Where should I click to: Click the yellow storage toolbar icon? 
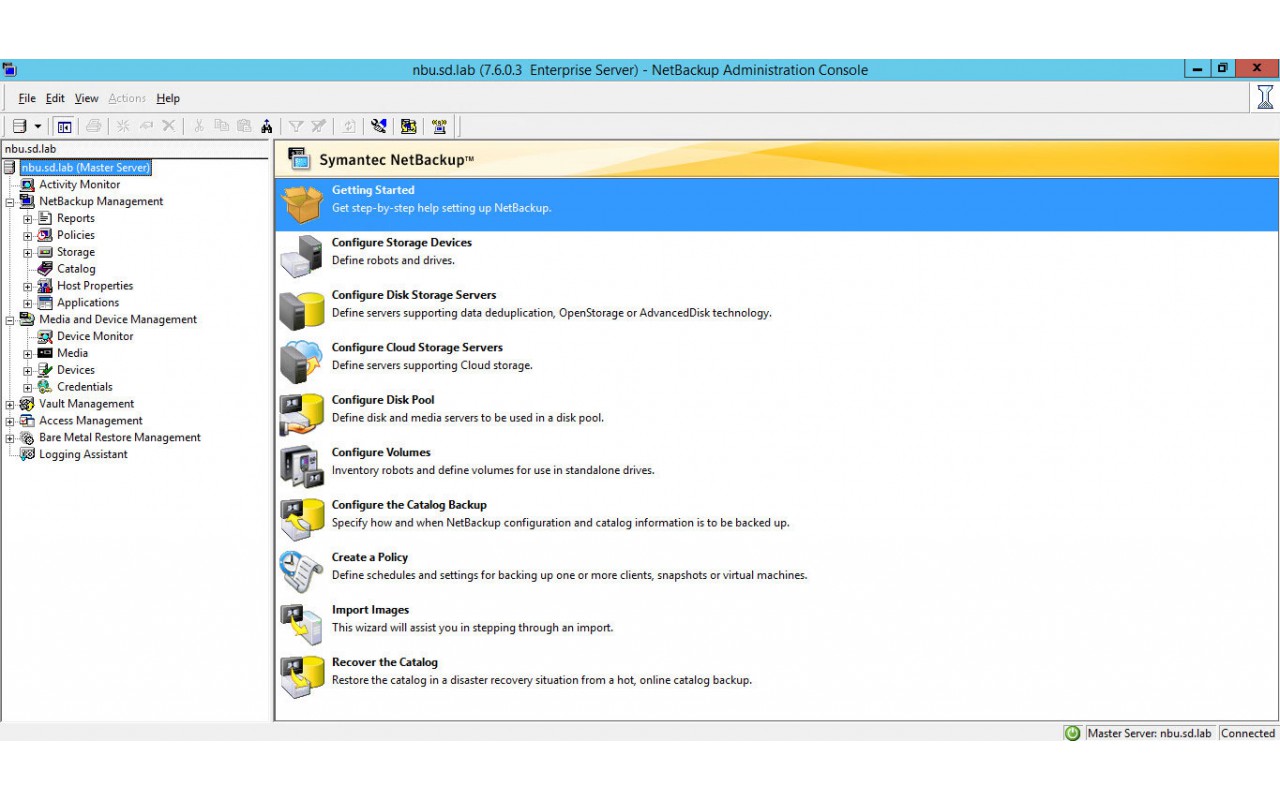click(x=408, y=126)
